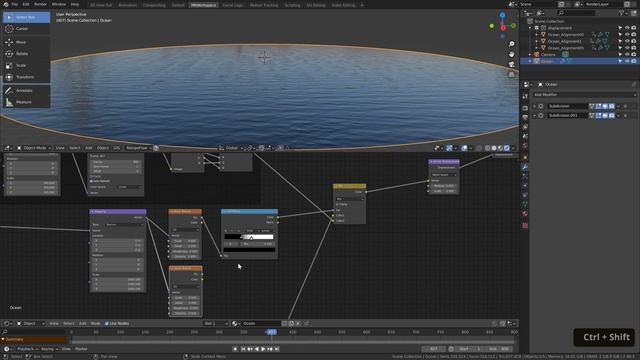Toggle the camera view icon in viewport
The image size is (640, 360).
tap(511, 64)
